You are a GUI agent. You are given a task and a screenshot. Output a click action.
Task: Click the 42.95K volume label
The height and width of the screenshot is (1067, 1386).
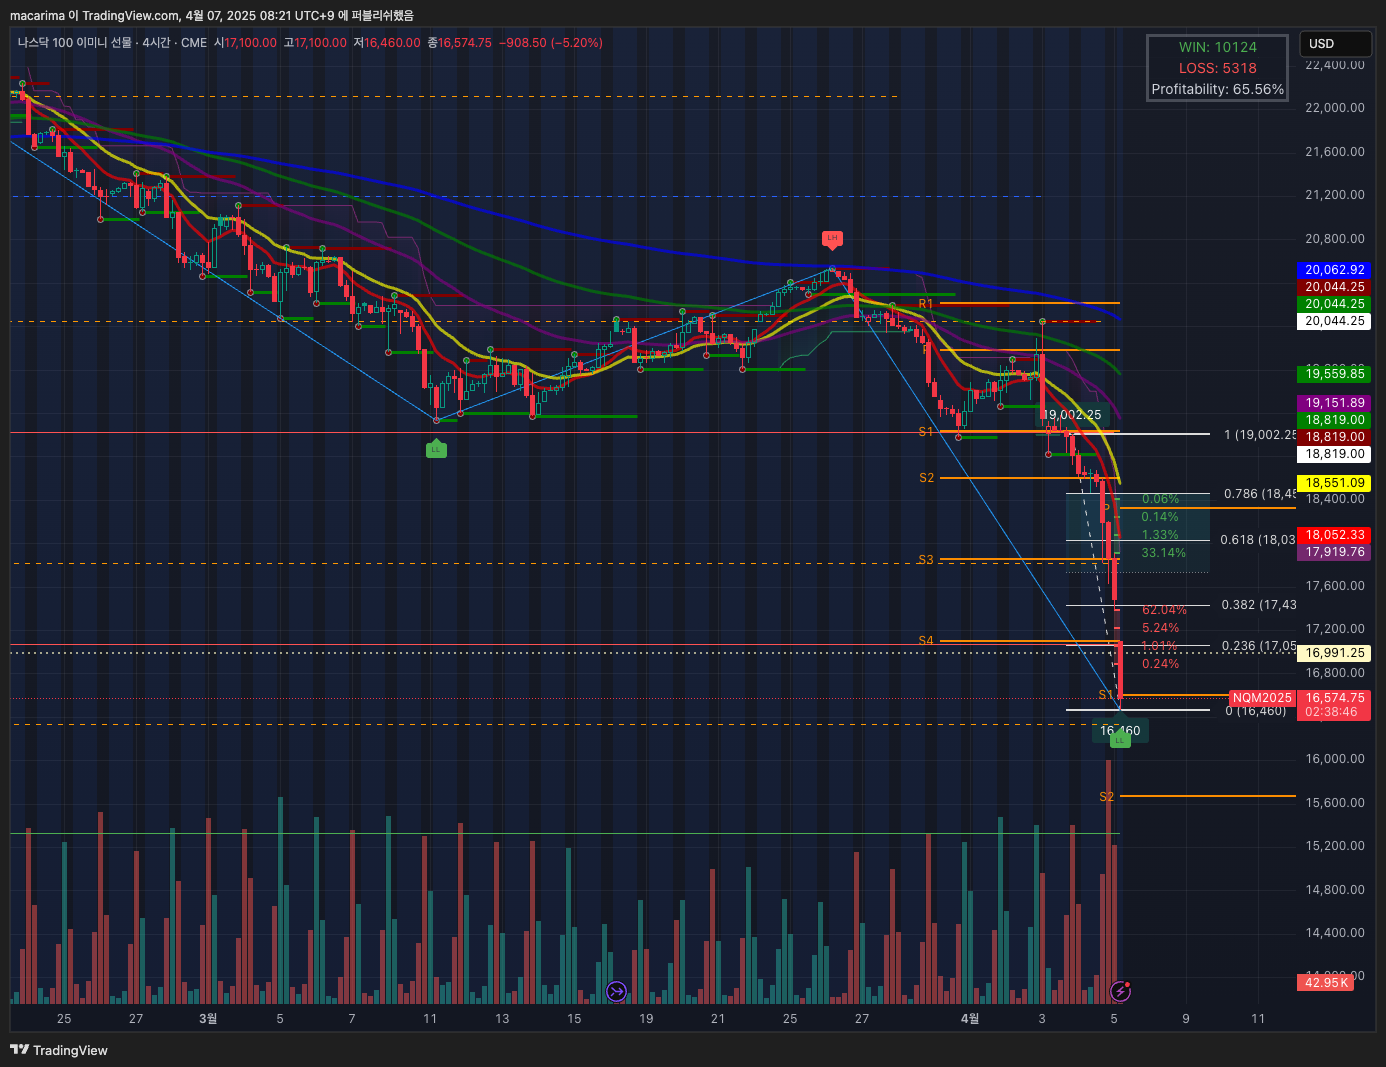pyautogui.click(x=1326, y=983)
